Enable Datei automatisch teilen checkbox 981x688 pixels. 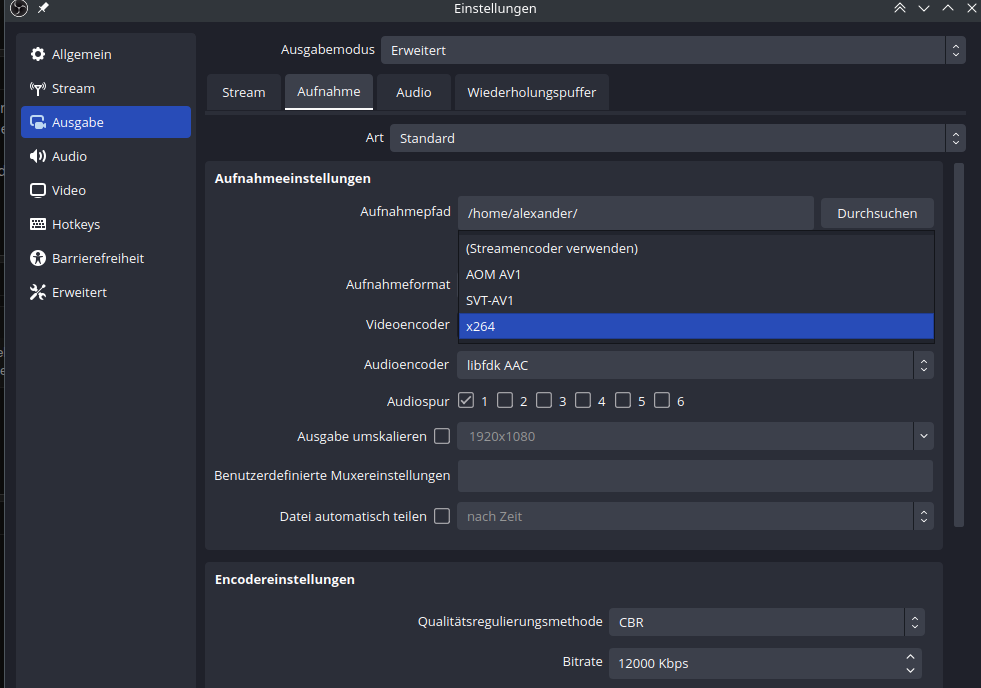442,516
